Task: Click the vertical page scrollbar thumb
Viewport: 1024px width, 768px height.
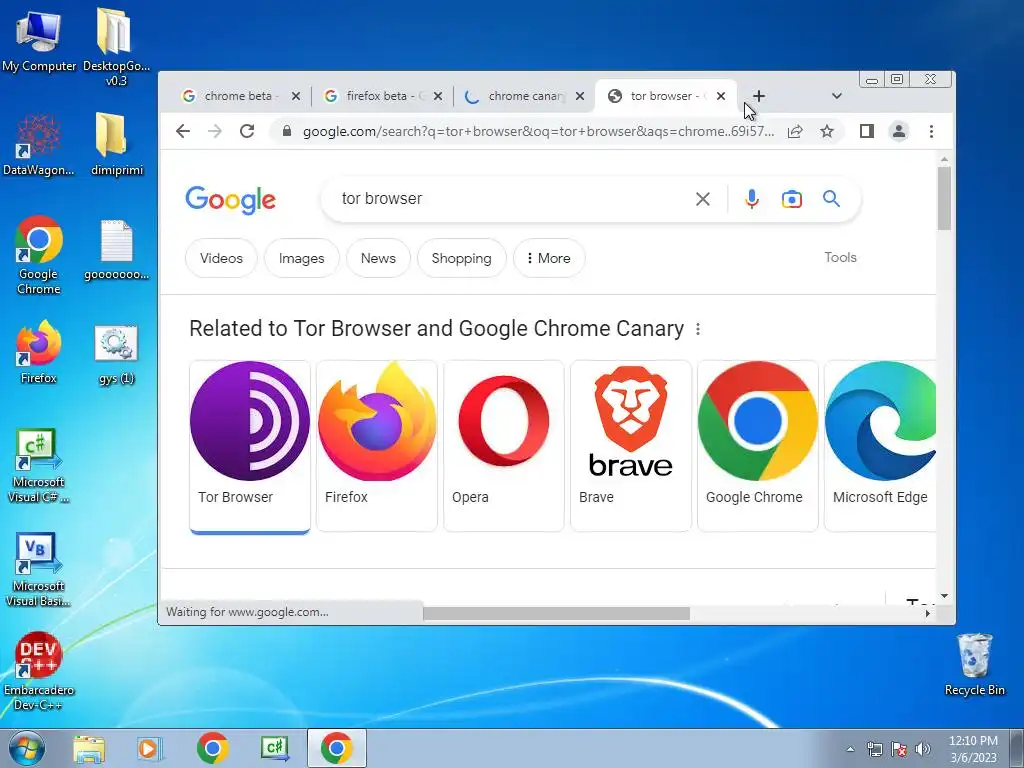Action: [944, 199]
